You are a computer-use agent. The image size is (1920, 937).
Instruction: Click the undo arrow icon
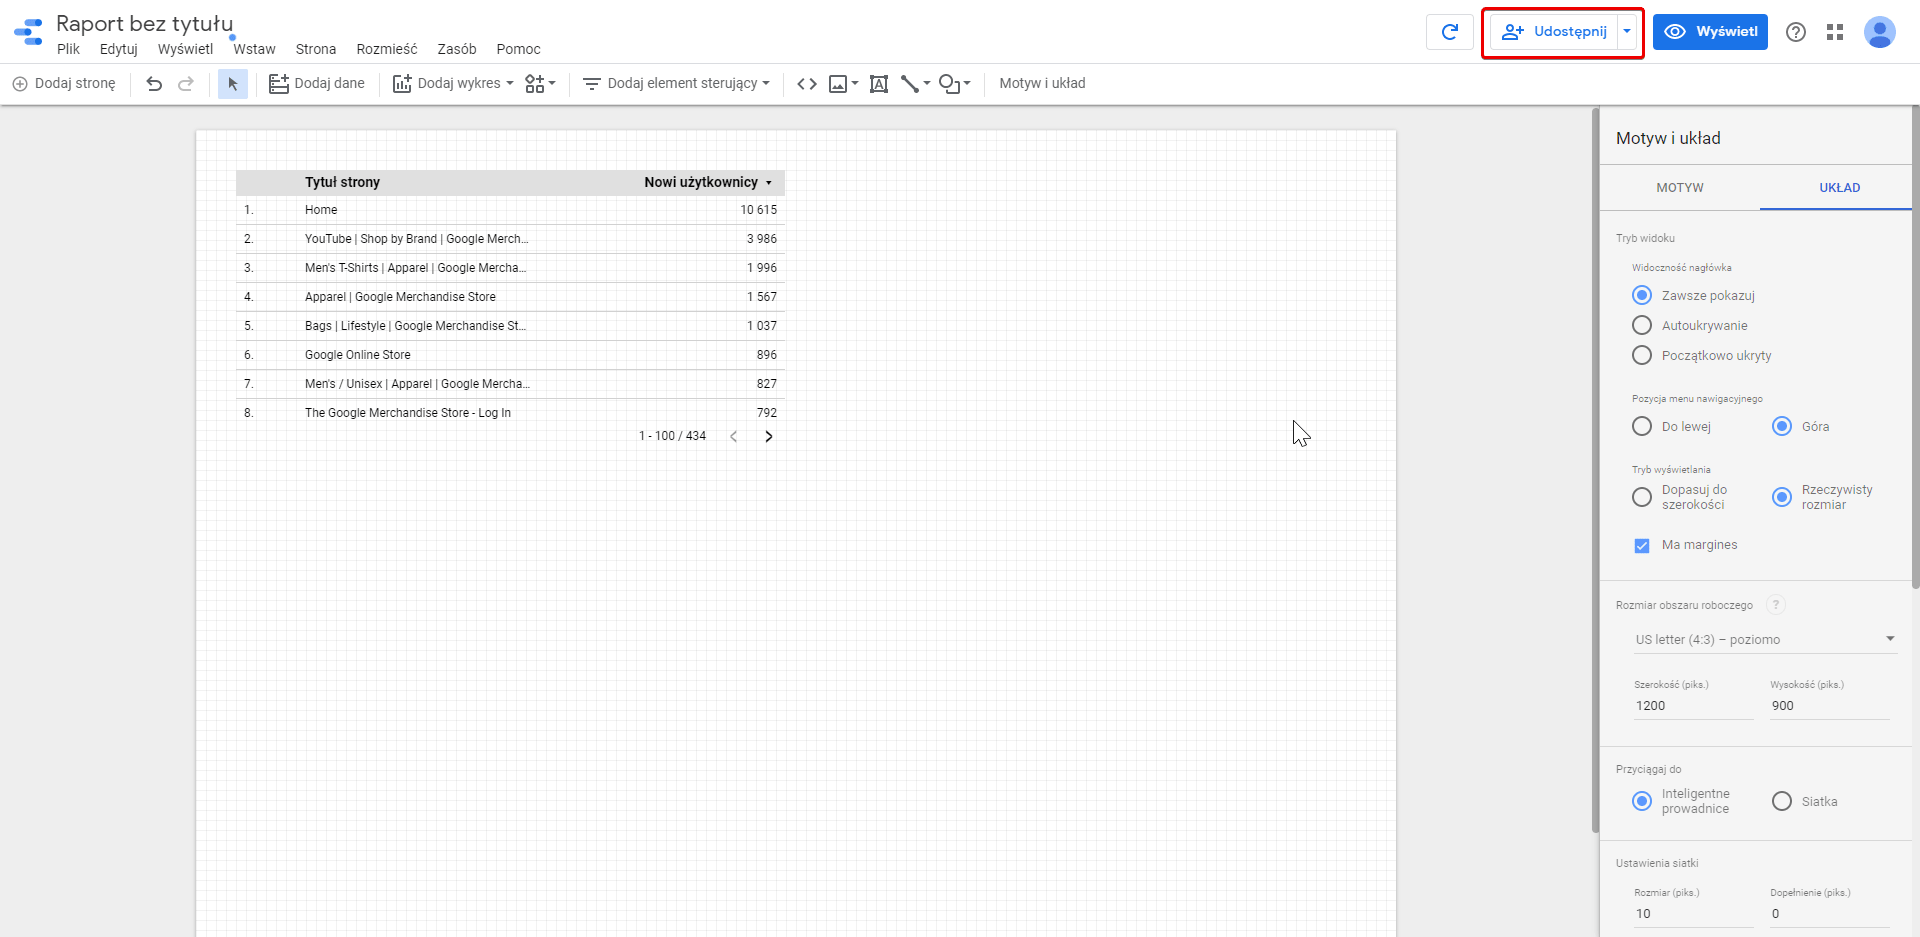click(x=154, y=84)
